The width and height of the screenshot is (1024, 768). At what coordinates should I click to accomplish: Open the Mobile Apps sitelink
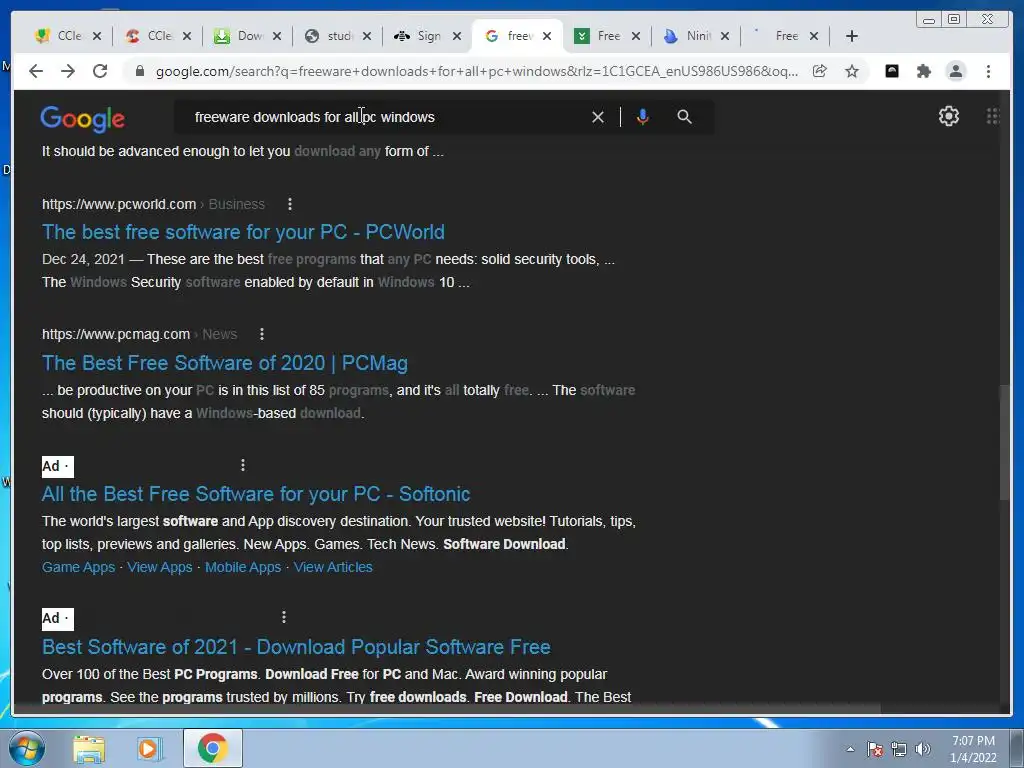pyautogui.click(x=243, y=567)
